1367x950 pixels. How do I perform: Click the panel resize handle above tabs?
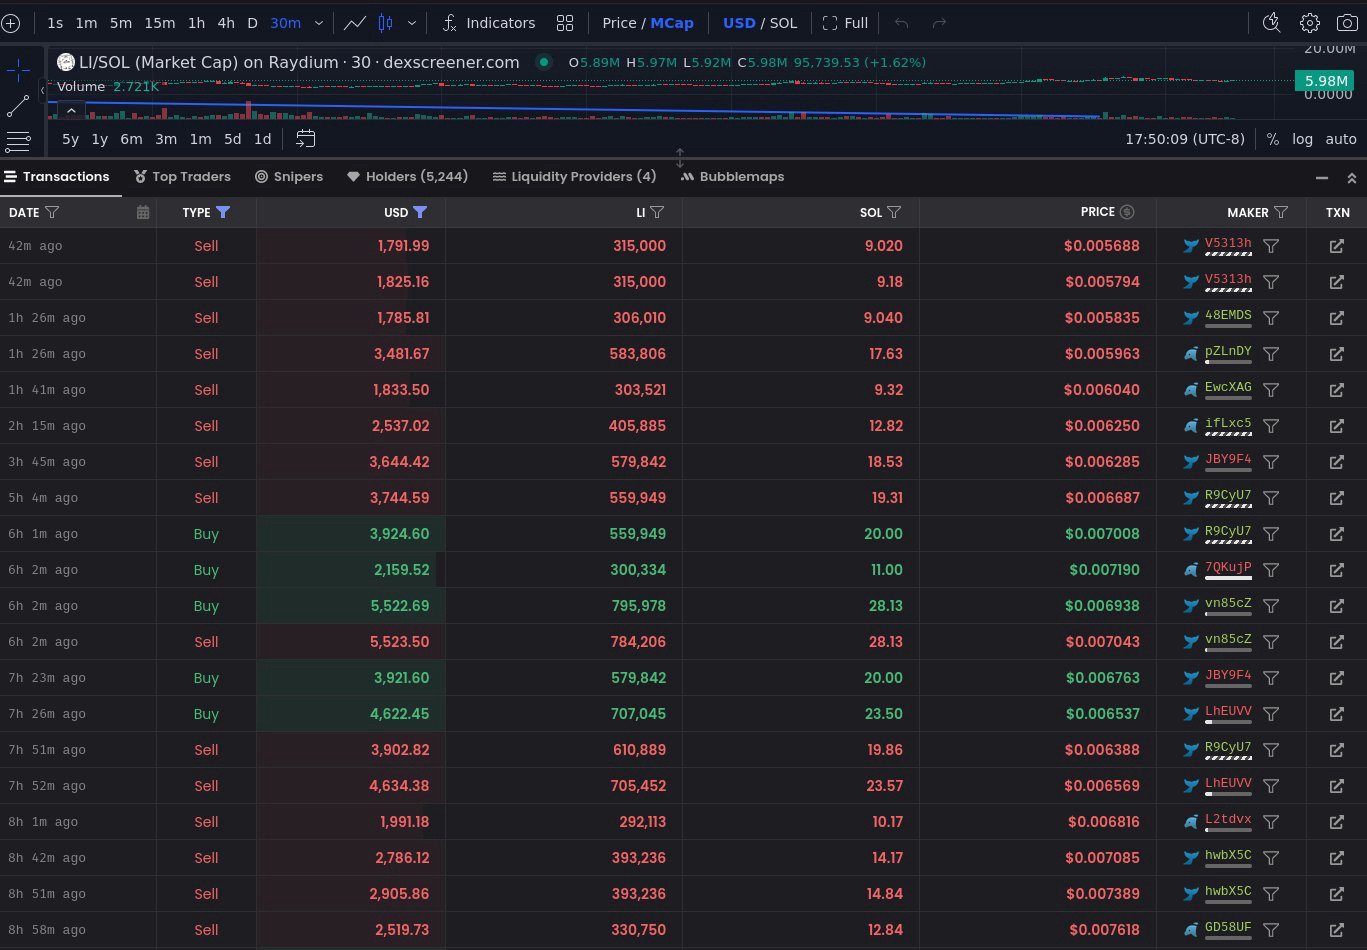pos(680,158)
